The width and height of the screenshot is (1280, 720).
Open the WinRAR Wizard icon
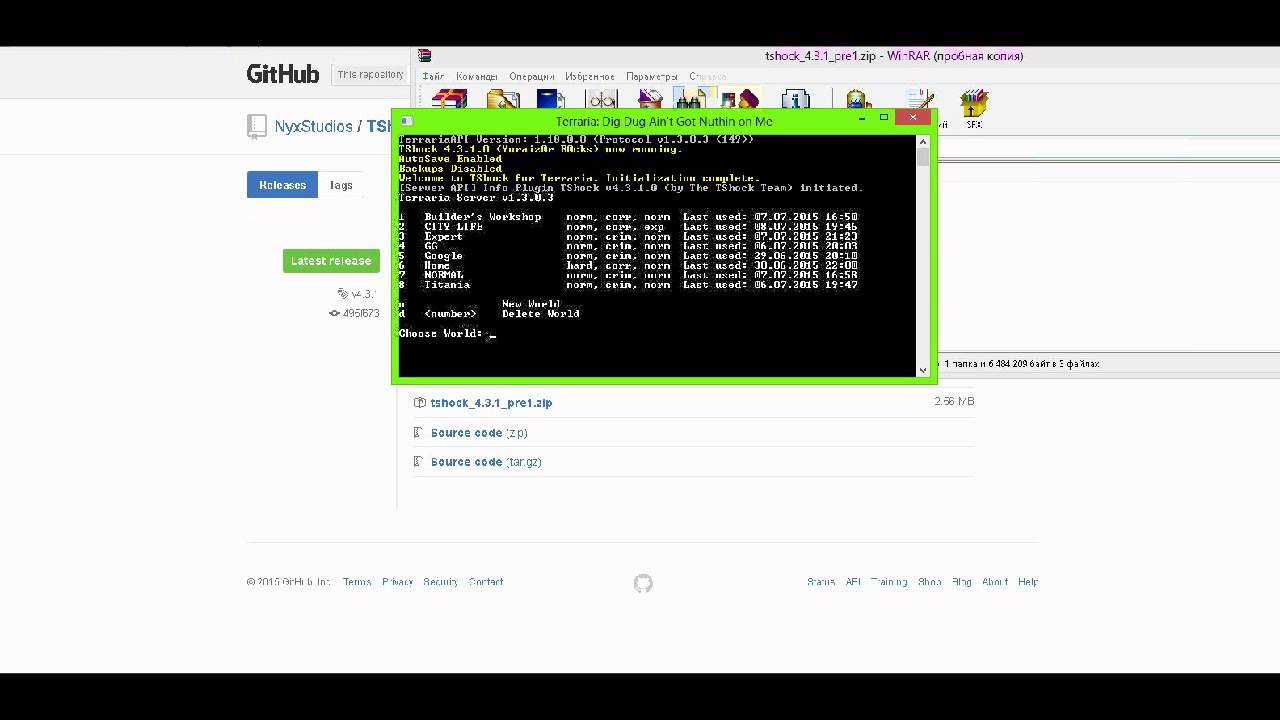coord(741,100)
